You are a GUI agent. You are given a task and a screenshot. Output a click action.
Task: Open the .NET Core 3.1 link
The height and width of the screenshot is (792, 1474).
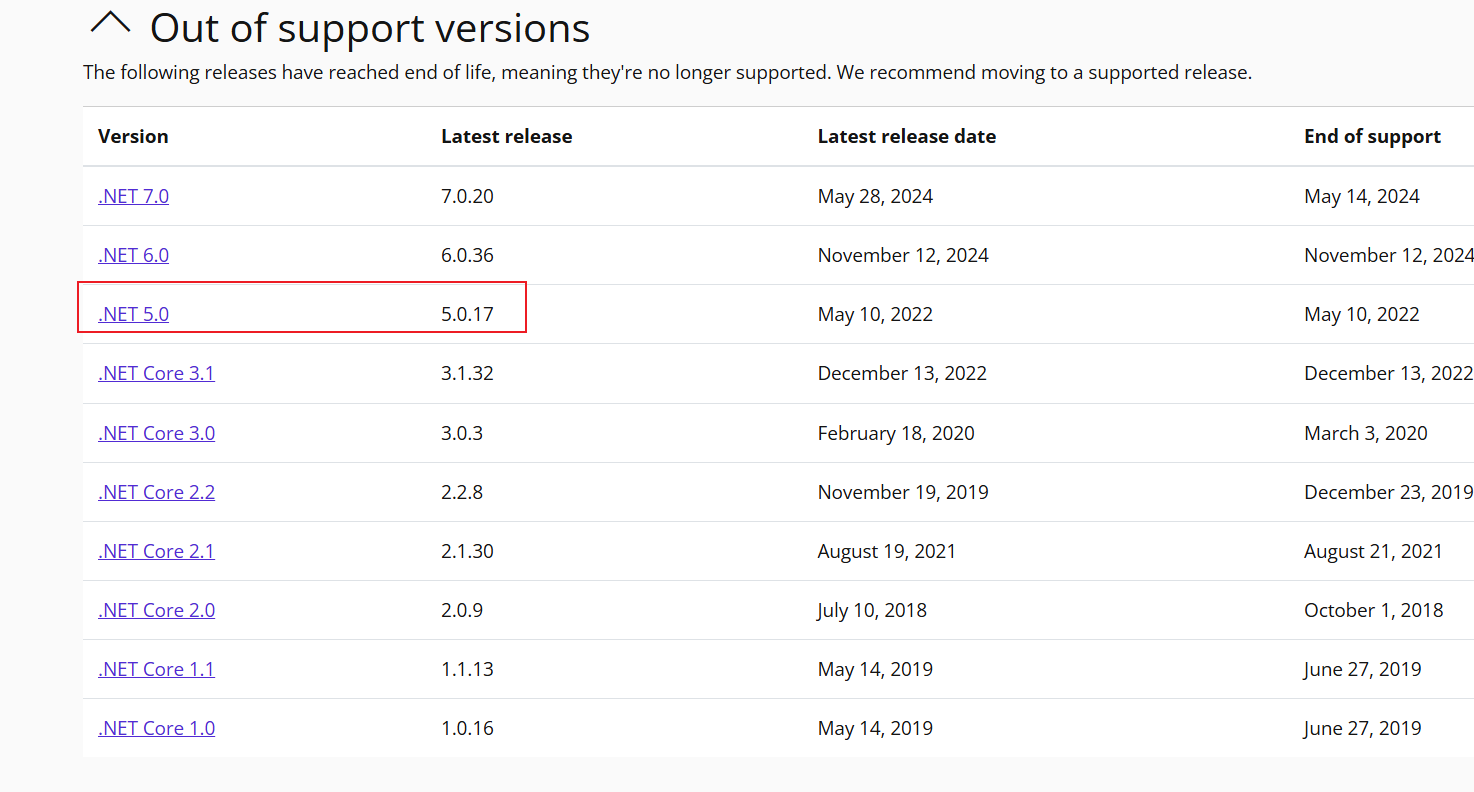click(x=156, y=373)
